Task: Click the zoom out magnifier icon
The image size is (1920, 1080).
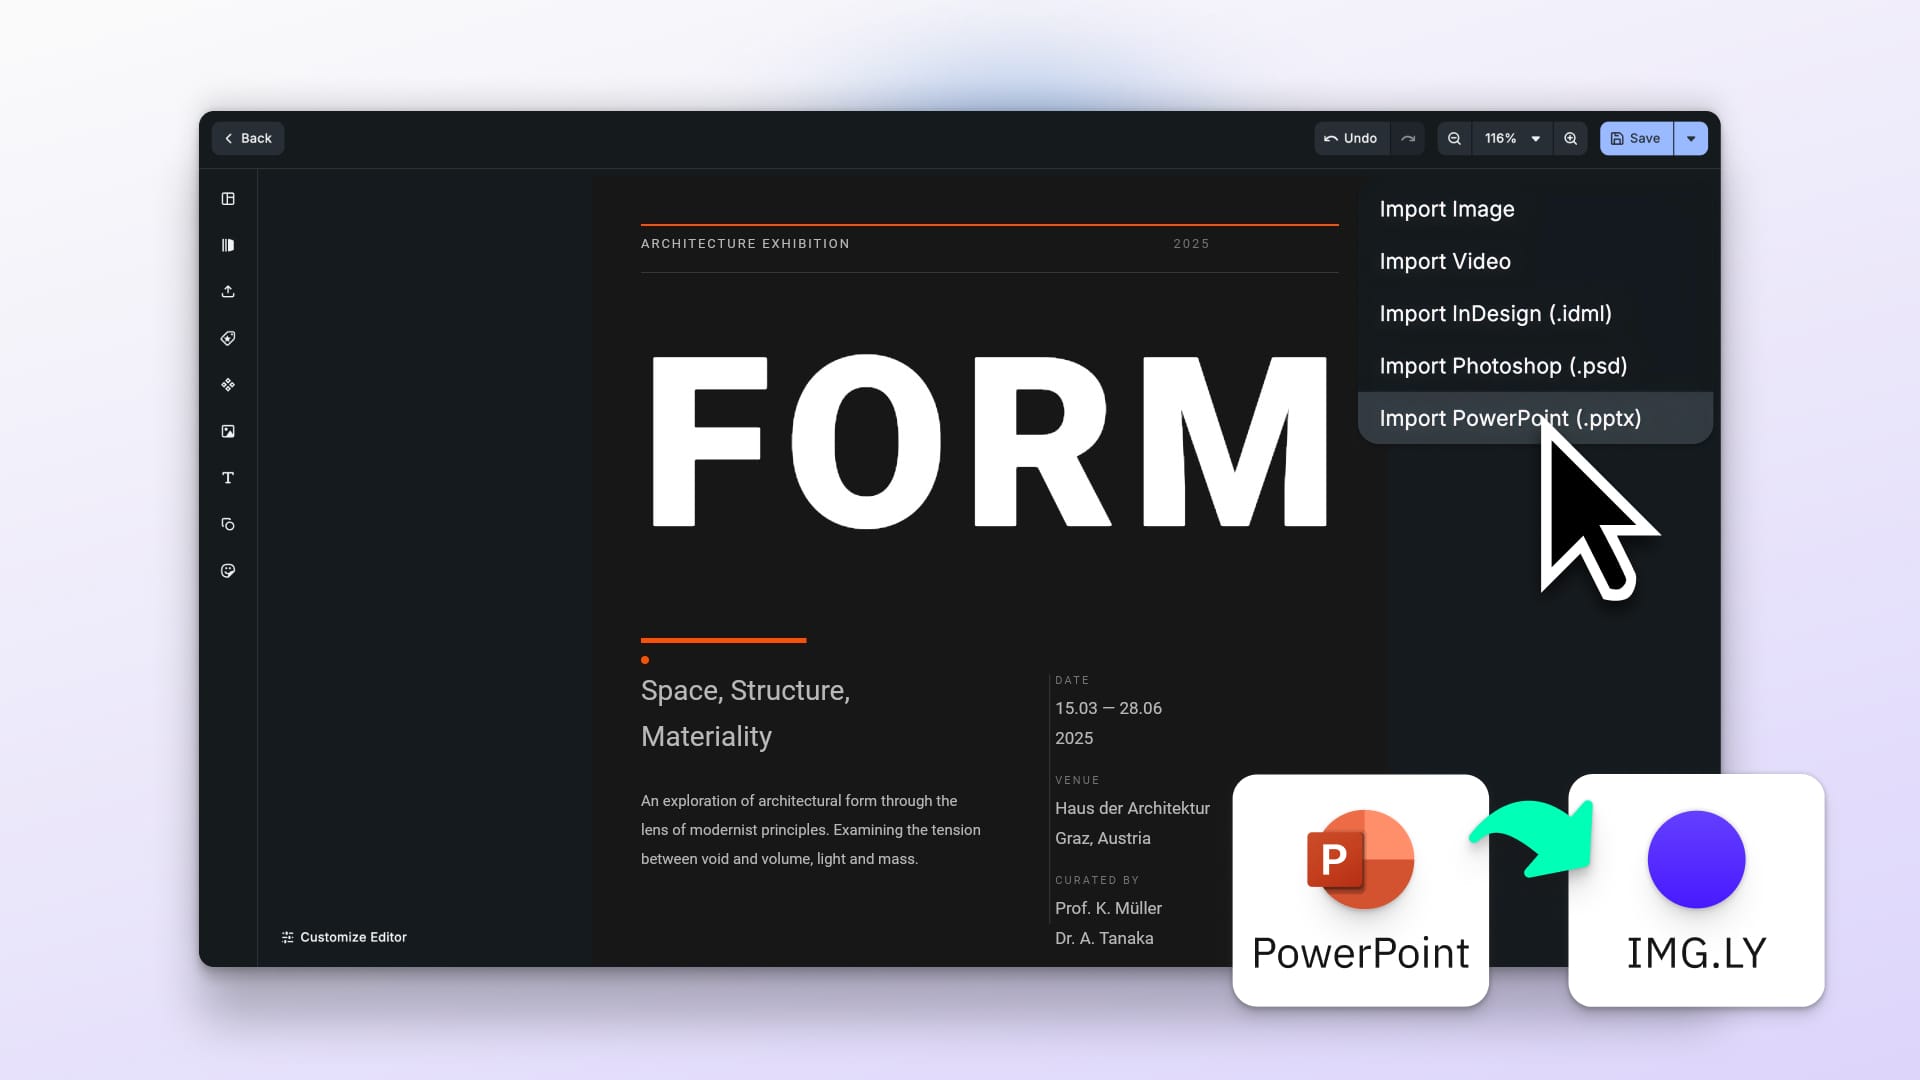Action: pos(1455,138)
